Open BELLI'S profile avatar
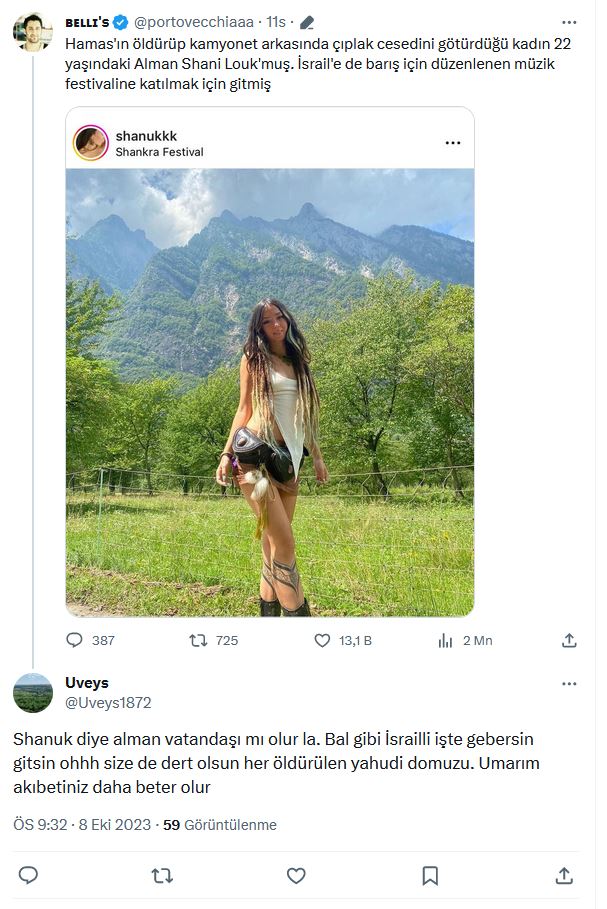The height and width of the screenshot is (909, 607). coord(32,32)
